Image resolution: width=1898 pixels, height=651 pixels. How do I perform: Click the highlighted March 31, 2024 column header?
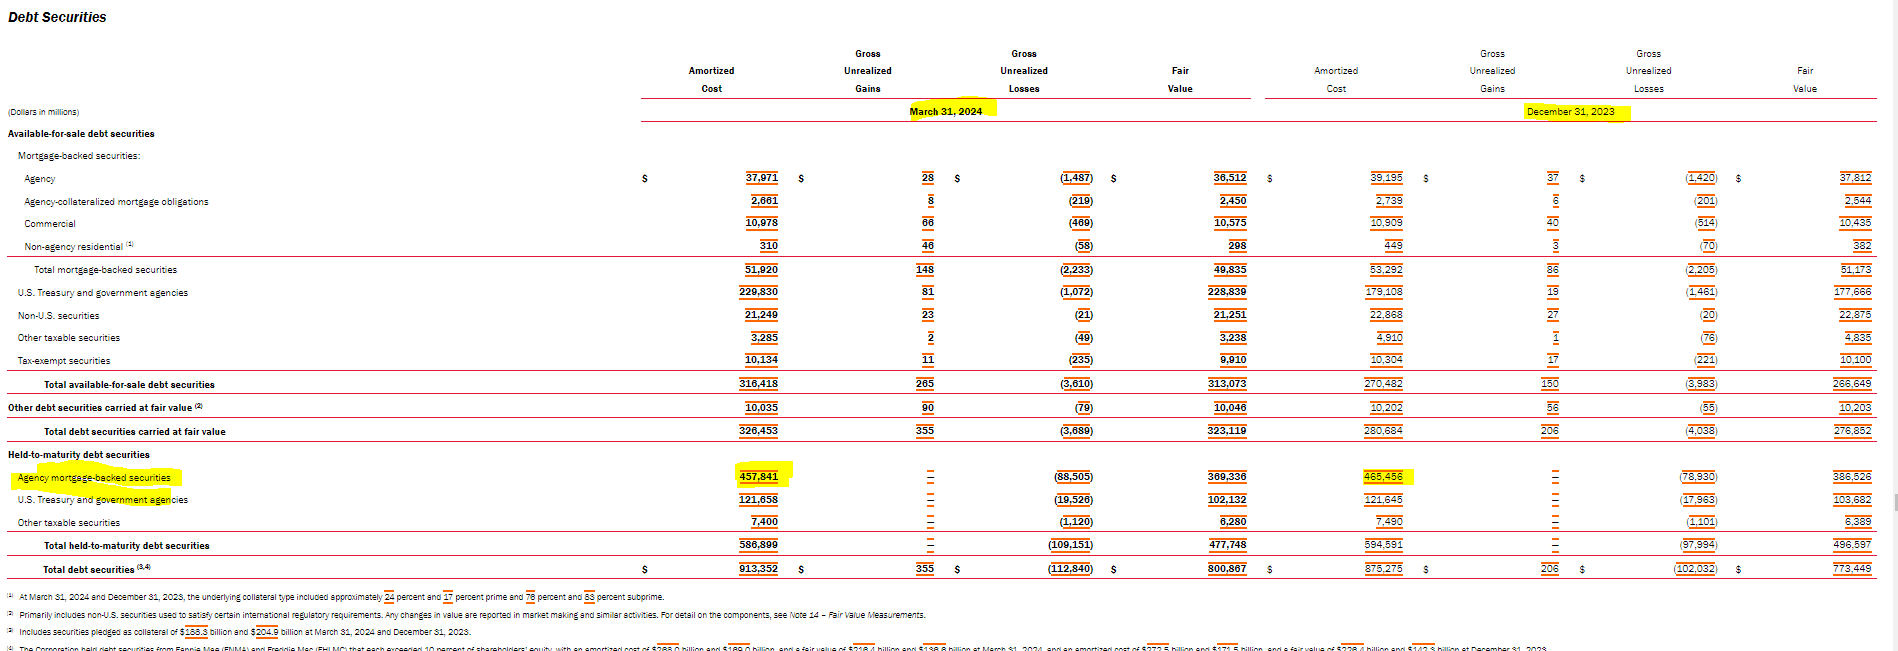[x=946, y=111]
